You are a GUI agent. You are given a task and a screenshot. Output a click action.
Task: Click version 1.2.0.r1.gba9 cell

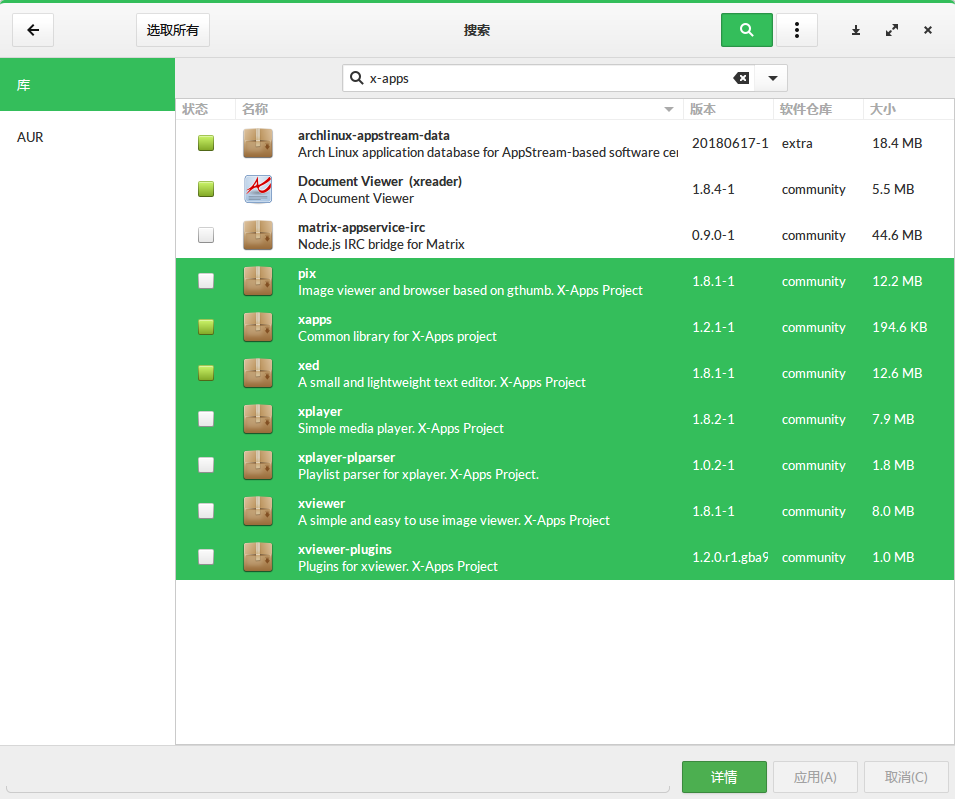pos(730,557)
